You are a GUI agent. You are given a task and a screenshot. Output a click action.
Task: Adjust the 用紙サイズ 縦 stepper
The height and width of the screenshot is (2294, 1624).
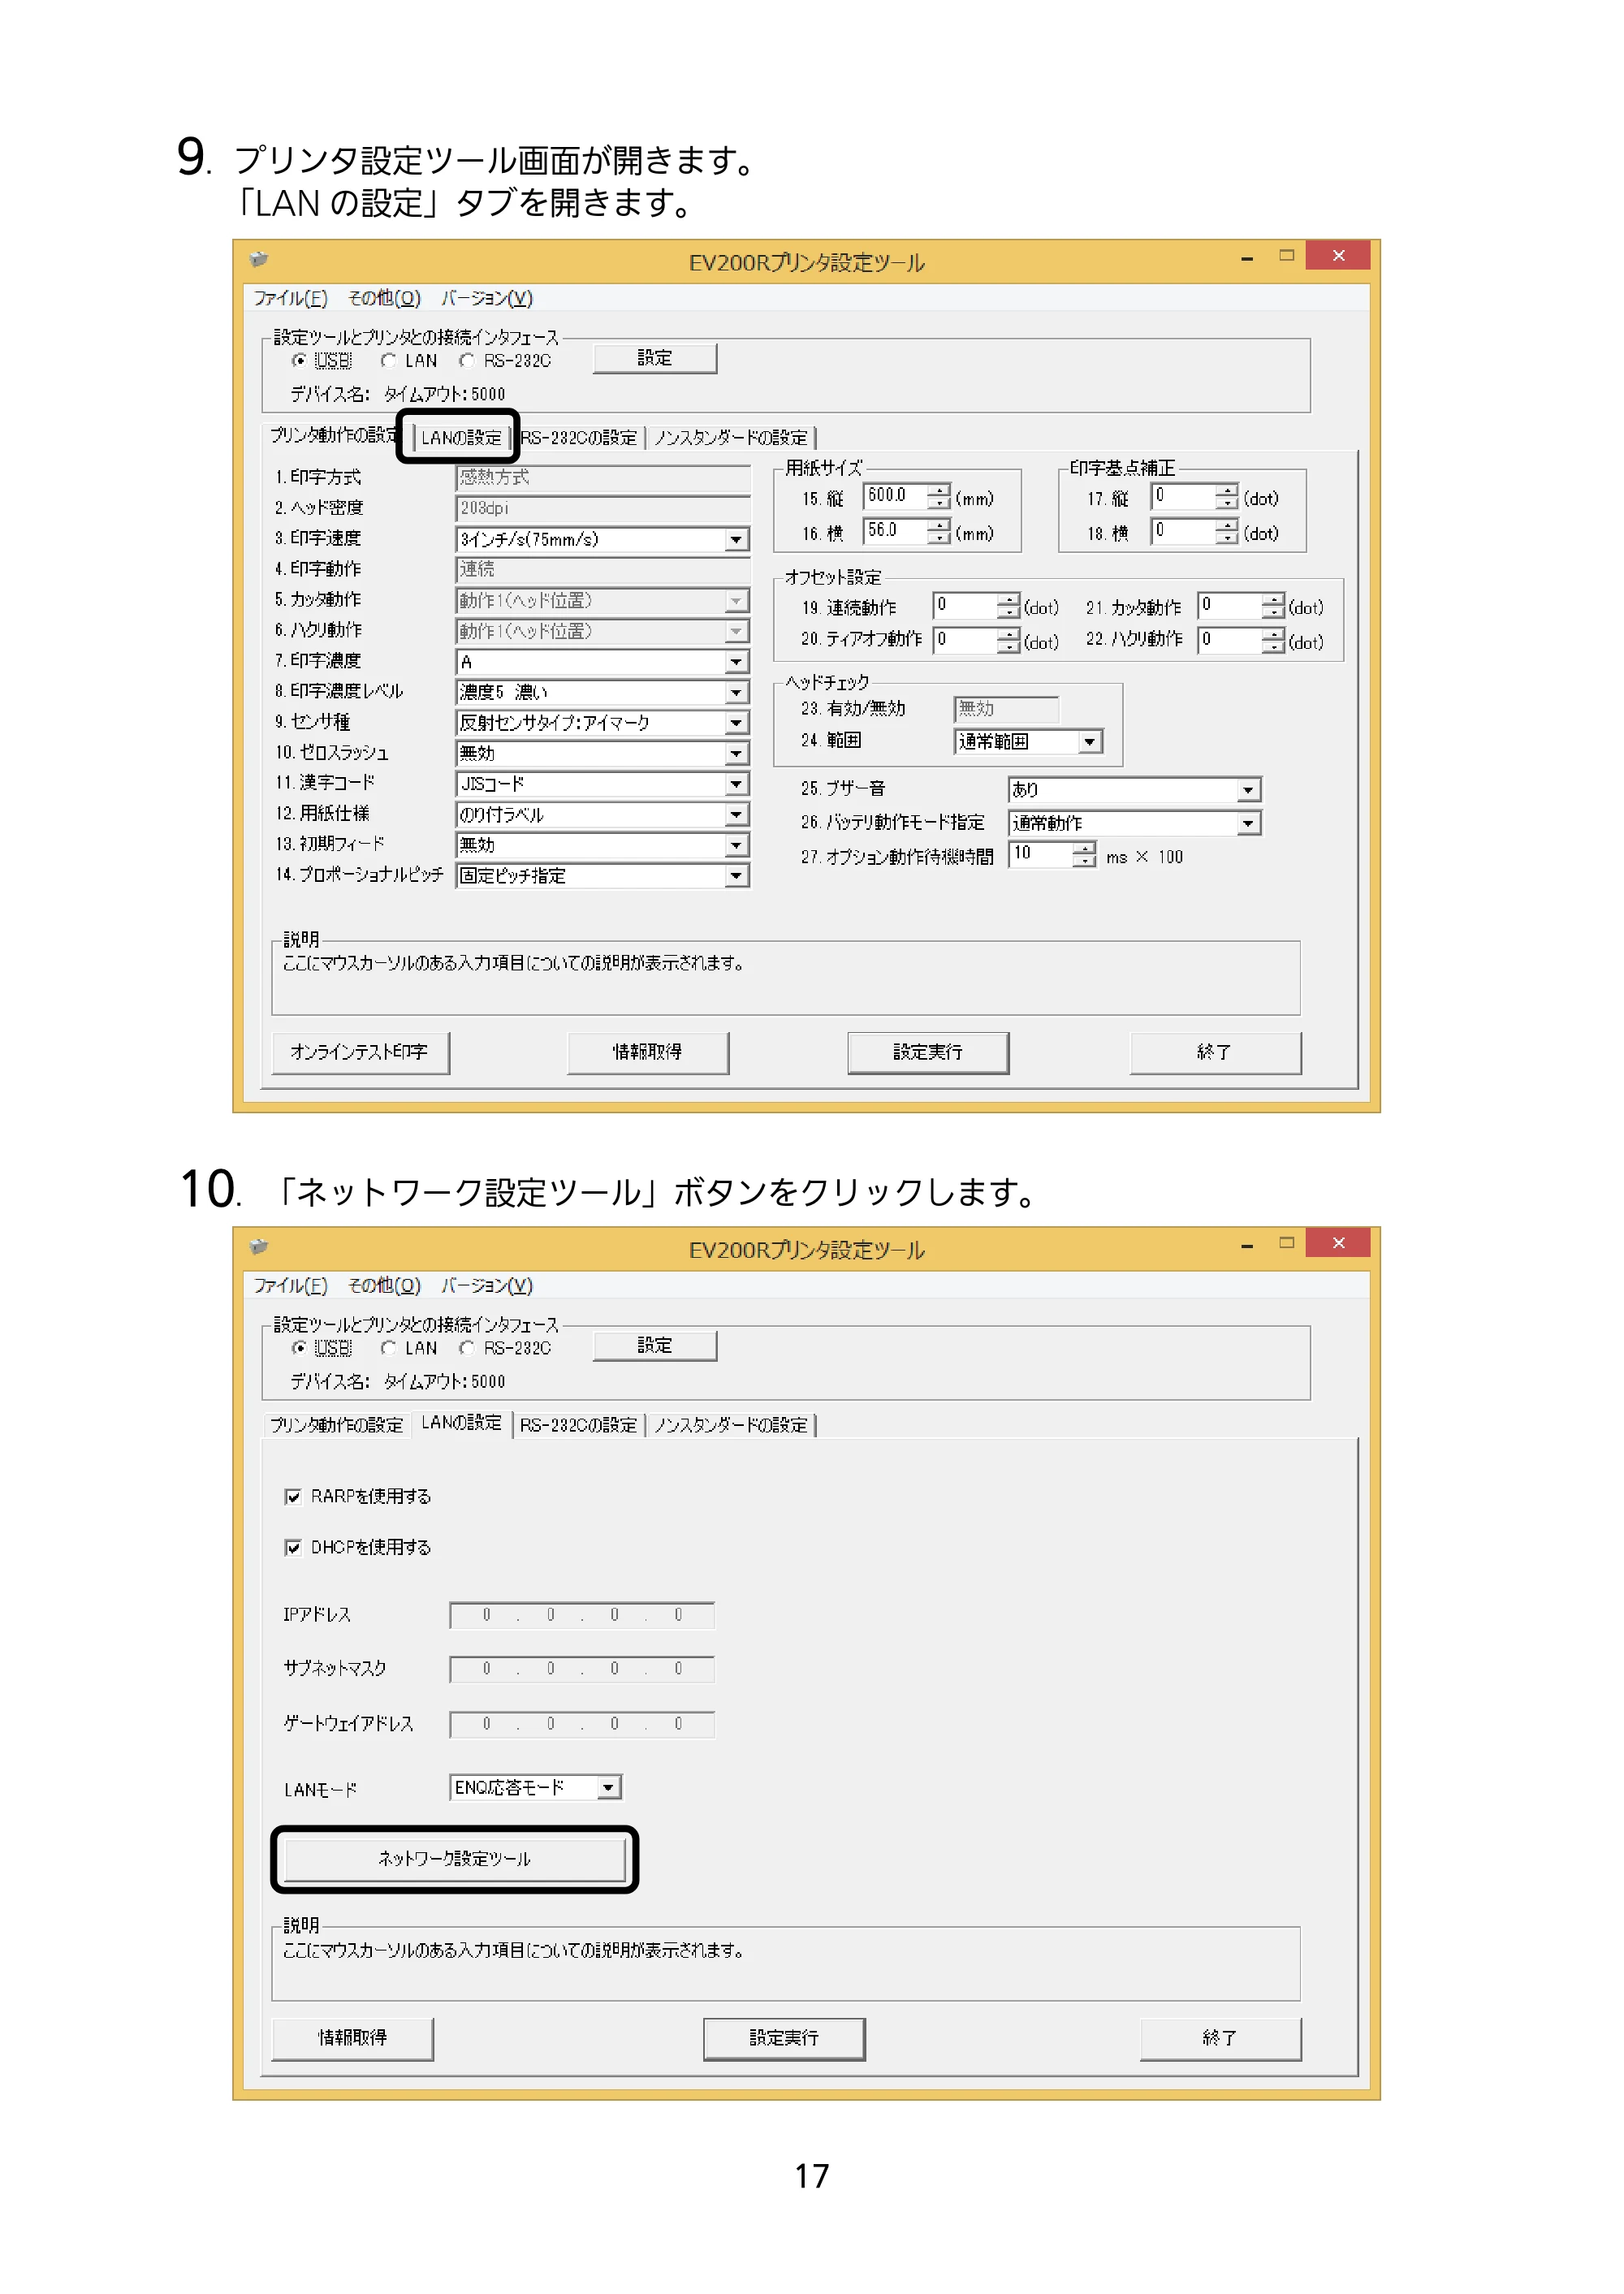tap(938, 497)
